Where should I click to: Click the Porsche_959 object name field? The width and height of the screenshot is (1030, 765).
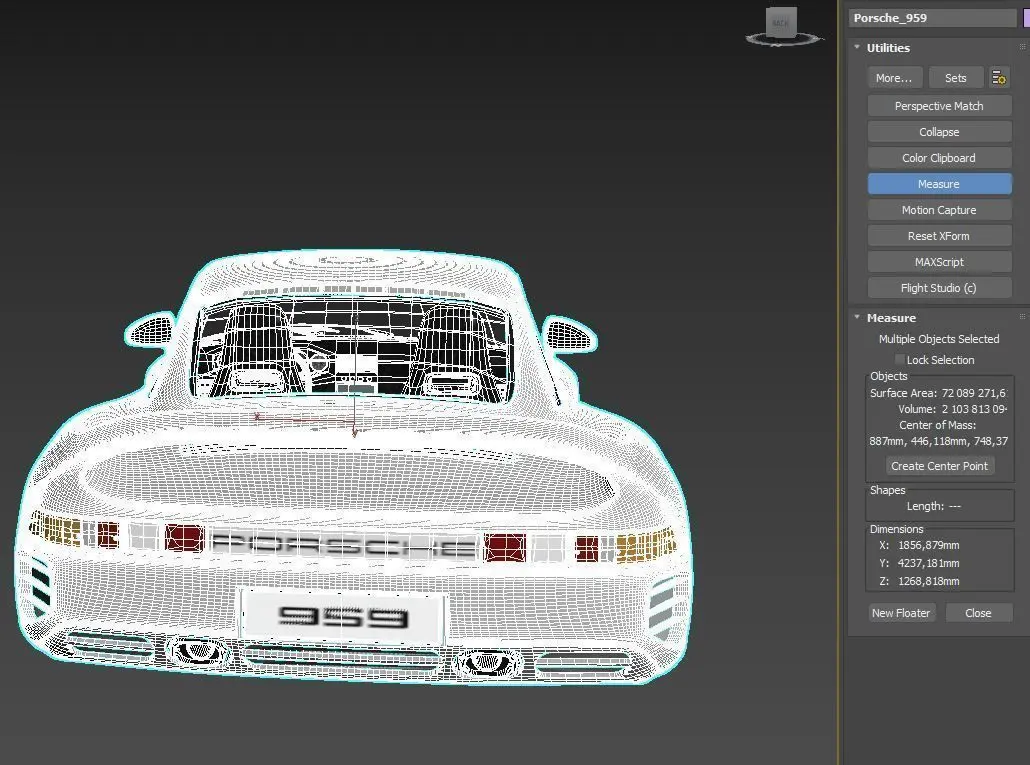point(932,18)
